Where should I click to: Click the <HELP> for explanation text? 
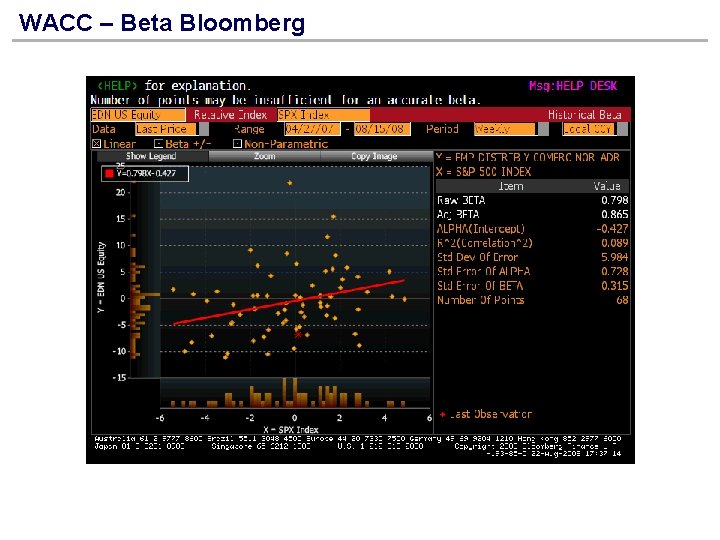click(174, 86)
